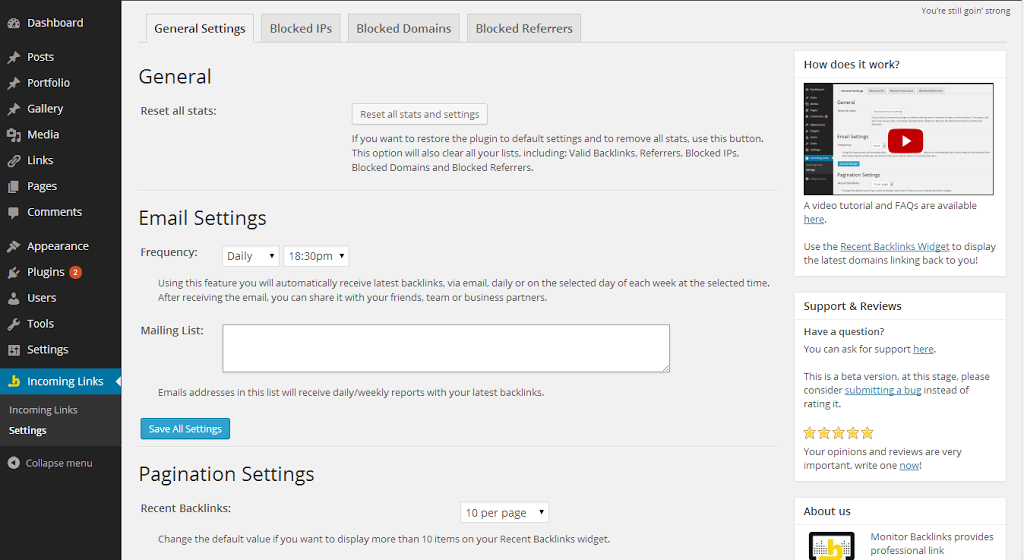Play the tutorial video thumbnail

pyautogui.click(x=905, y=139)
